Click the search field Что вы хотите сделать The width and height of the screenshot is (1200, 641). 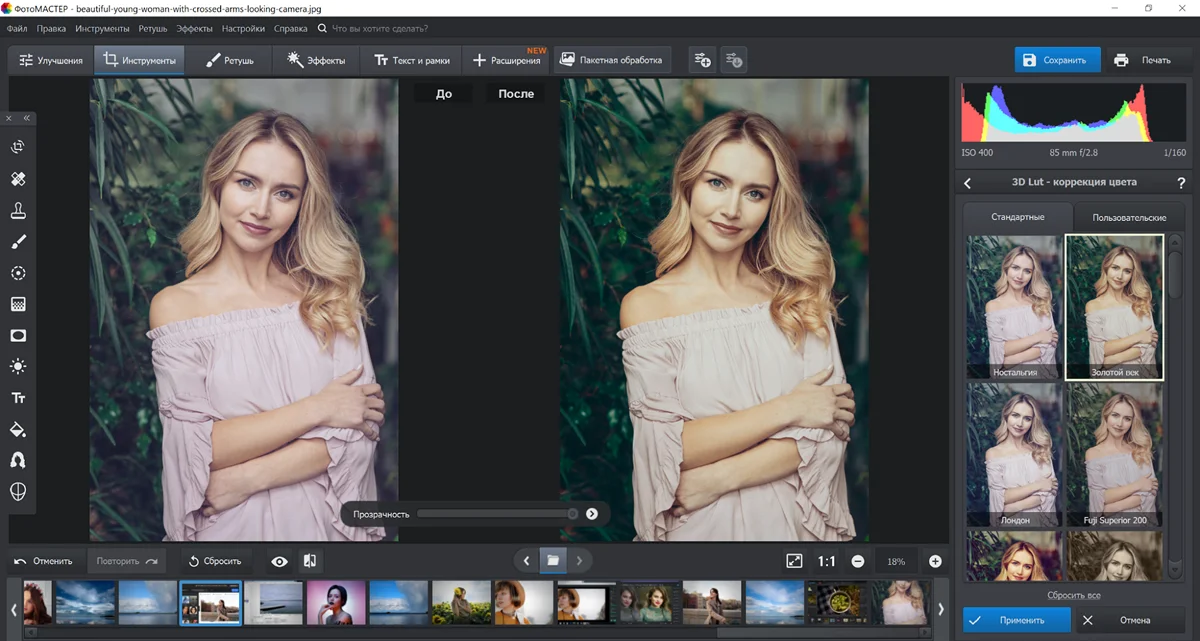(379, 29)
